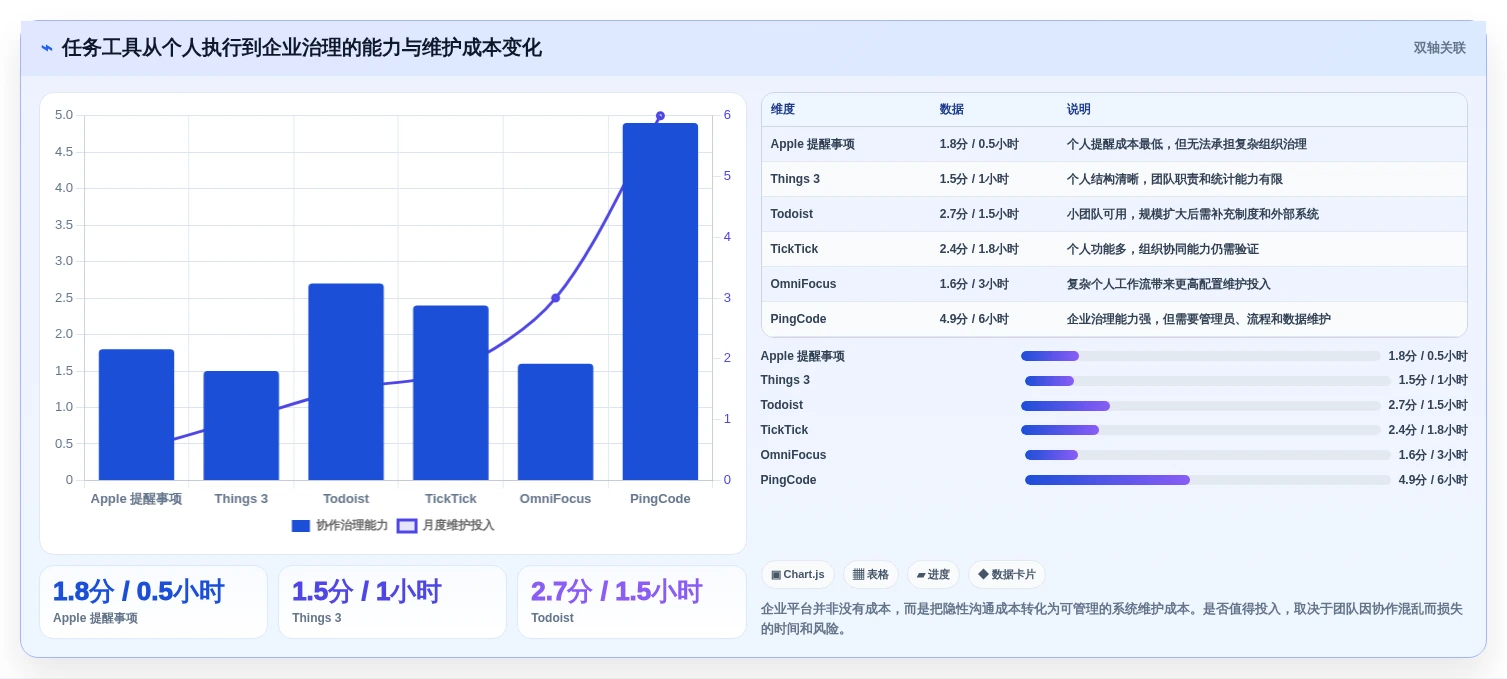Viewport: 1507px width, 679px height.
Task: Click the 数据 column header
Action: 952,109
